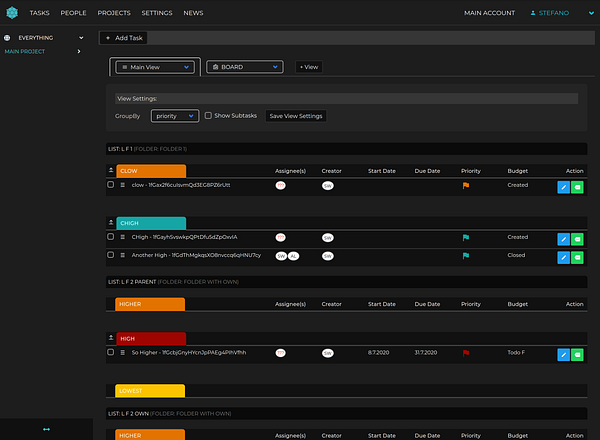Open the Settings menu
This screenshot has width=600, height=440.
tap(157, 13)
